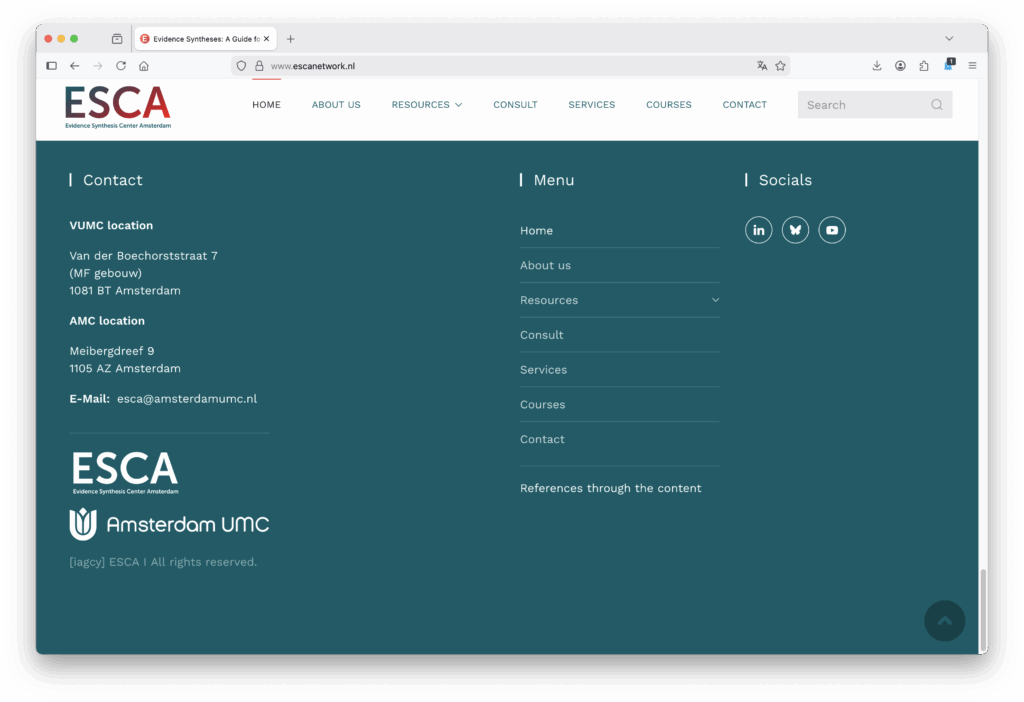Expand the Resources chevron in footer menu

pyautogui.click(x=715, y=300)
